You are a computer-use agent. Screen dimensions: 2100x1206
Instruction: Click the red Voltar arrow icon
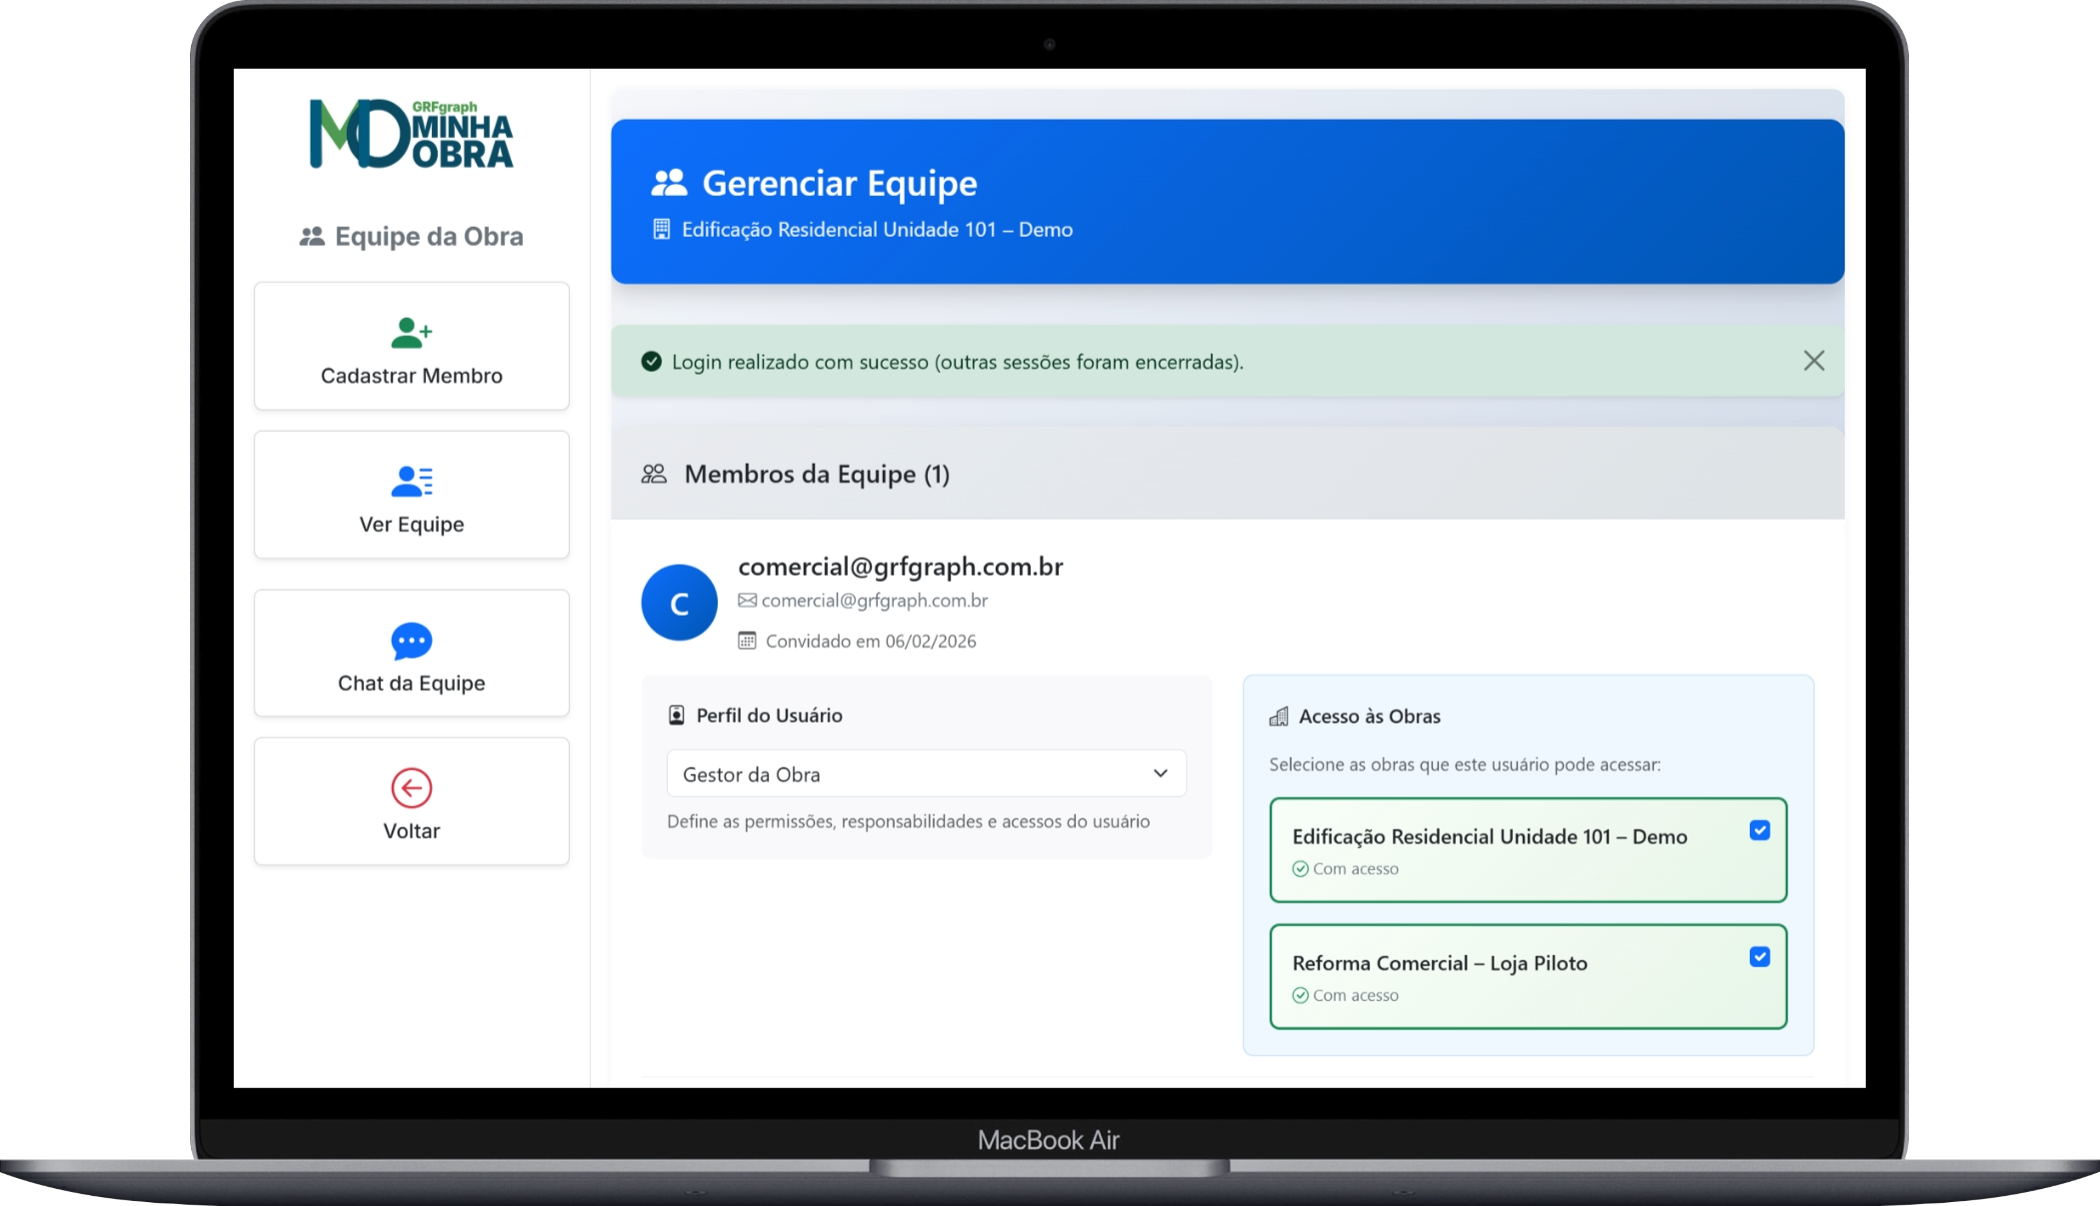tap(411, 788)
